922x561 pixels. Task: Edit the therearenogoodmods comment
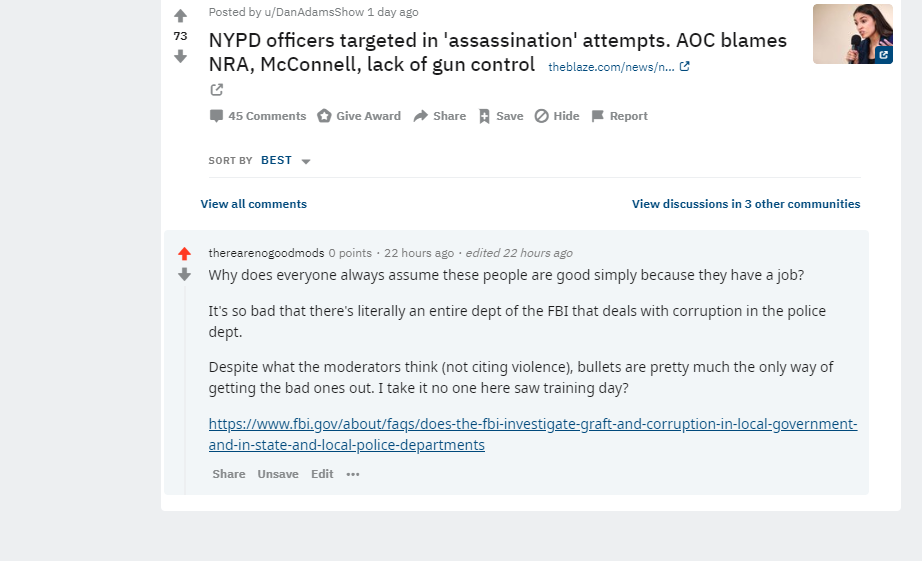322,474
